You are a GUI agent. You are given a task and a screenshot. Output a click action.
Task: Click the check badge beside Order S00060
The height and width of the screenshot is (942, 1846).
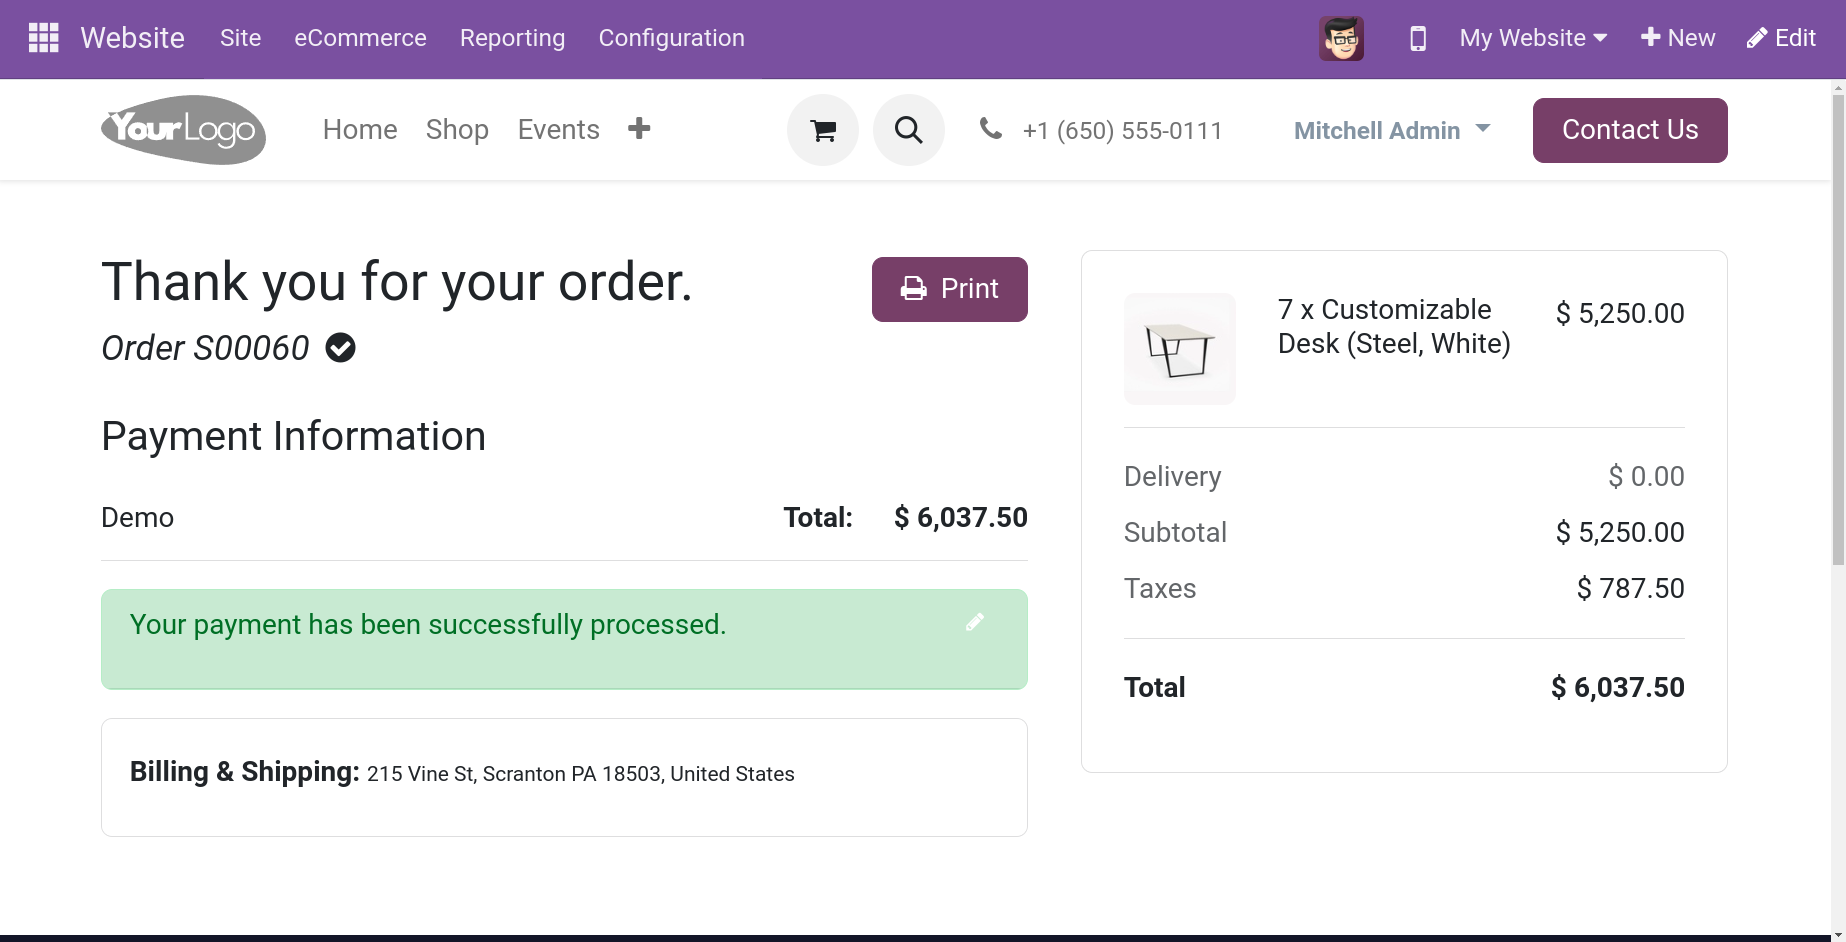point(339,347)
